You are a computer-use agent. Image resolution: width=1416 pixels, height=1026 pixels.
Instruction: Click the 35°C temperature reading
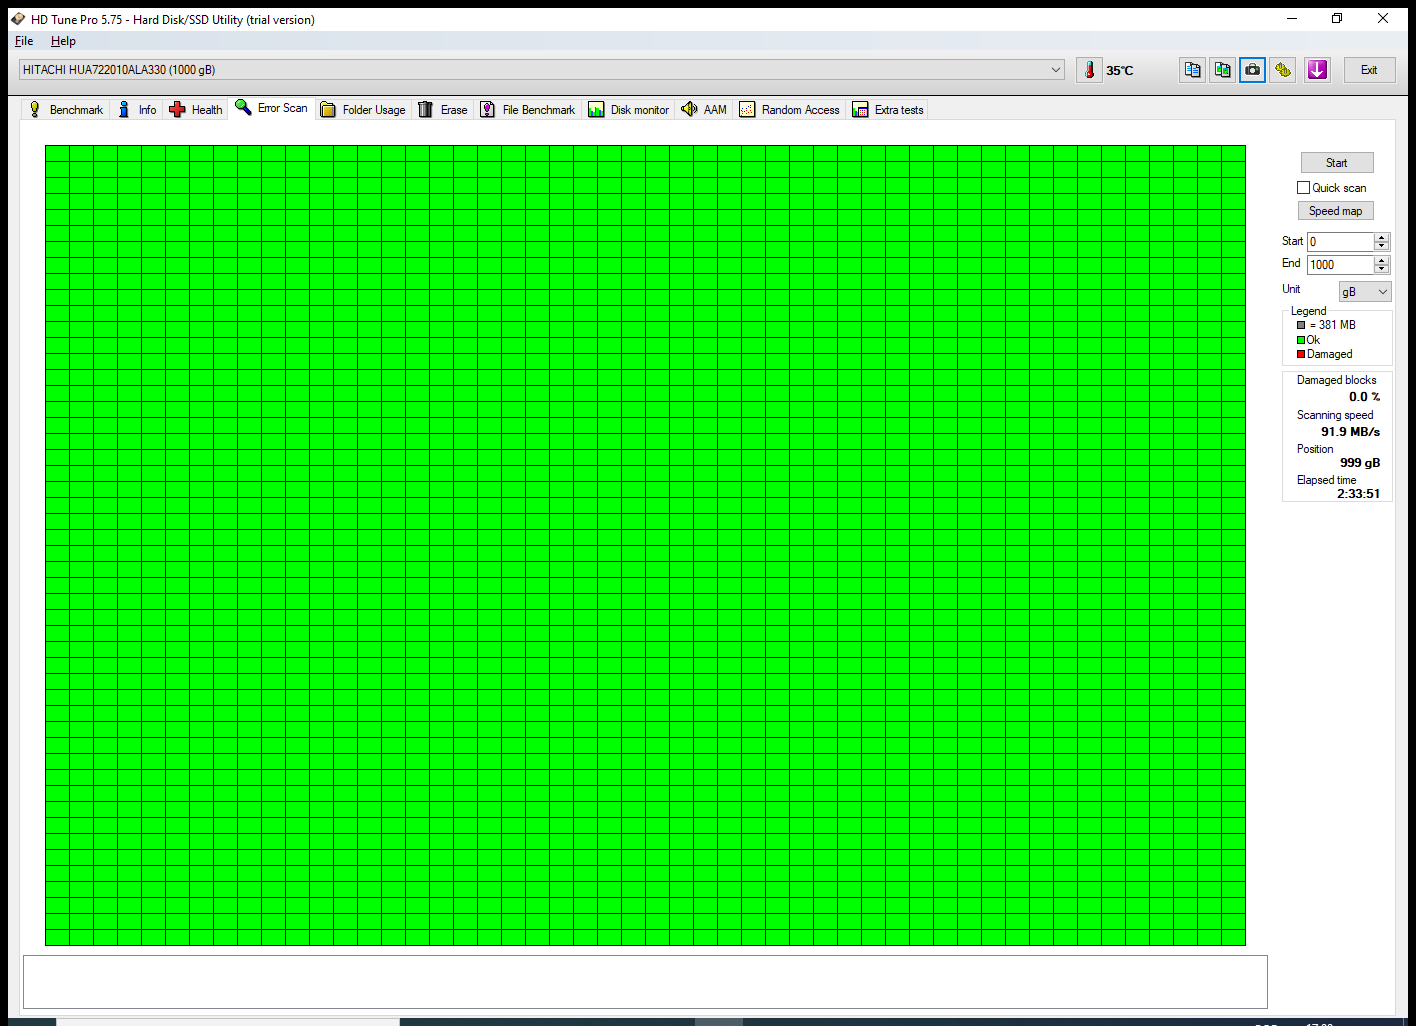[1120, 71]
